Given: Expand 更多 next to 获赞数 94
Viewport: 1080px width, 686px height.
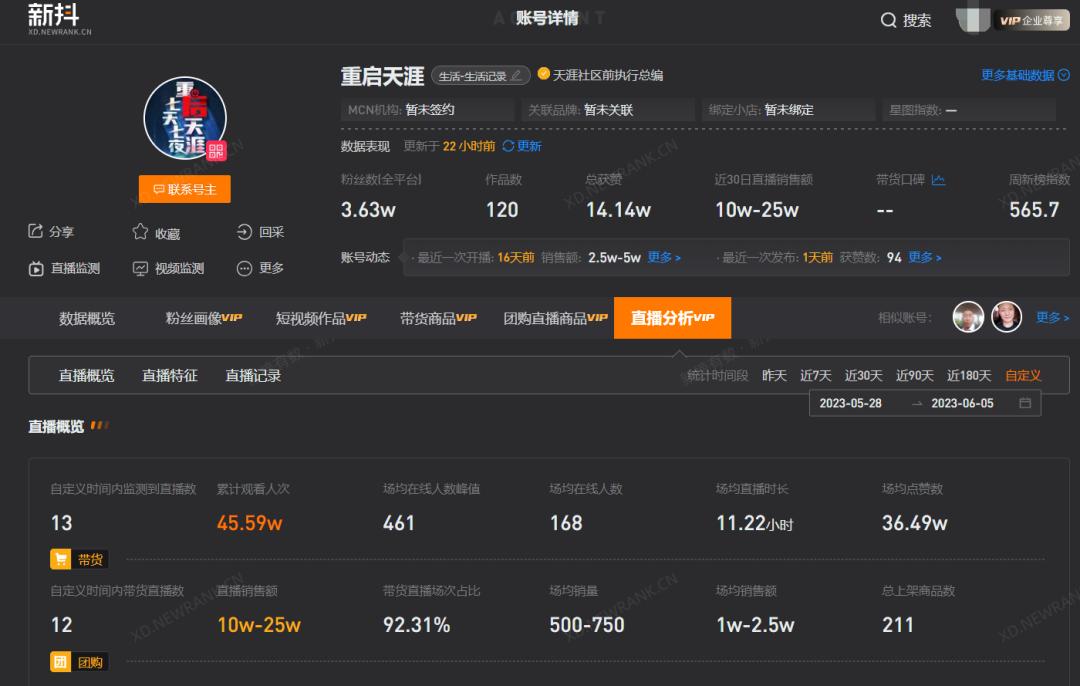Looking at the screenshot, I should [x=920, y=257].
